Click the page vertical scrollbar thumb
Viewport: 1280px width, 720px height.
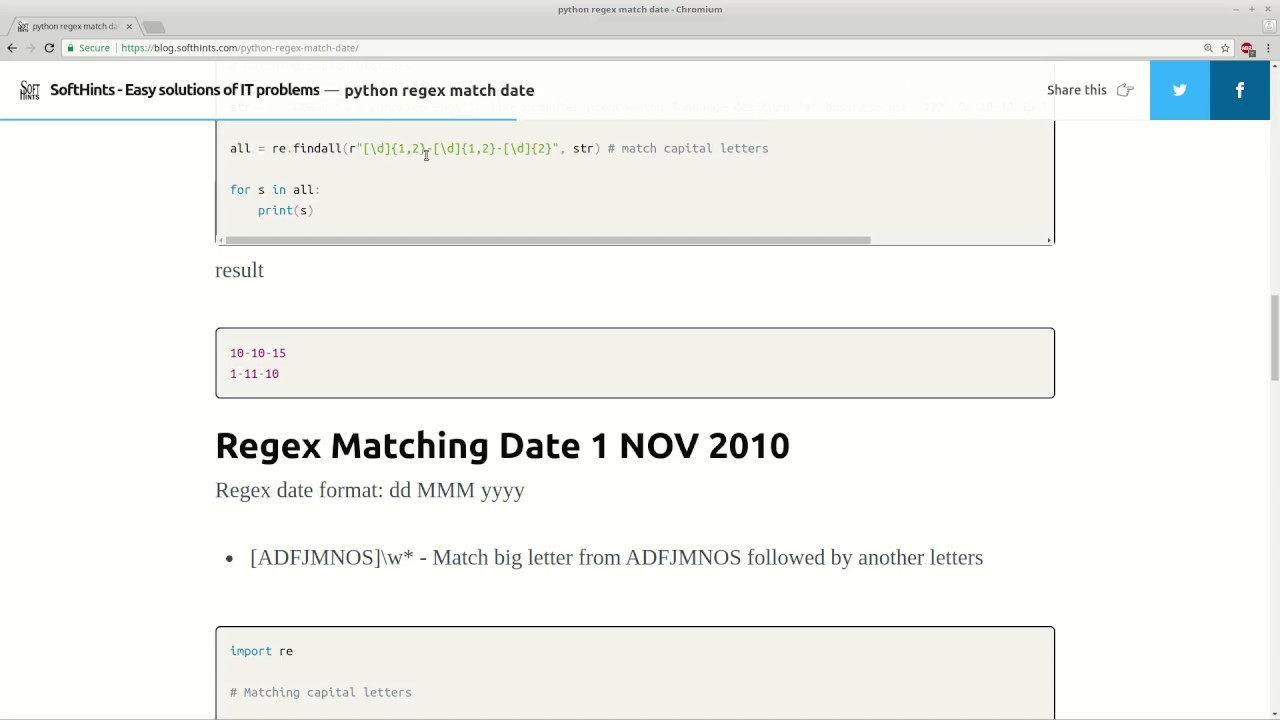tap(1274, 337)
